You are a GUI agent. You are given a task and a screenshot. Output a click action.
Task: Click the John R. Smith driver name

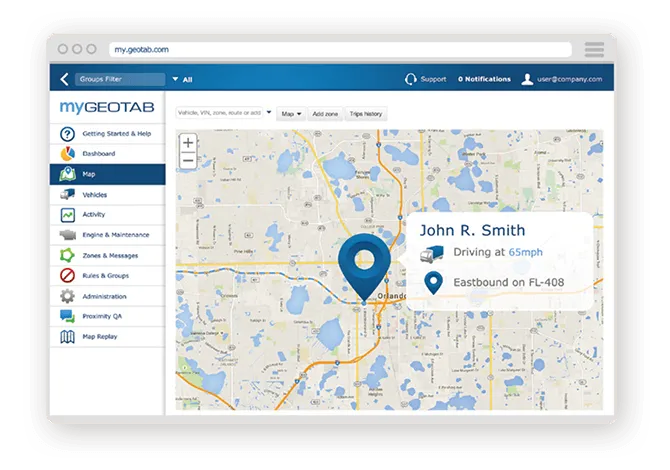pos(472,230)
